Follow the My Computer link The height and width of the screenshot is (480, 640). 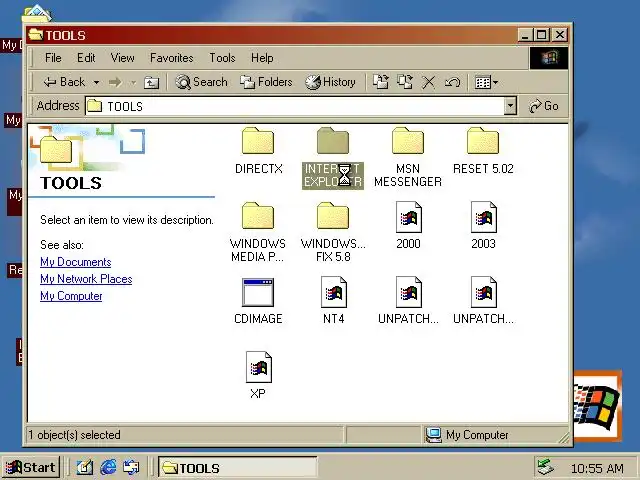(71, 296)
